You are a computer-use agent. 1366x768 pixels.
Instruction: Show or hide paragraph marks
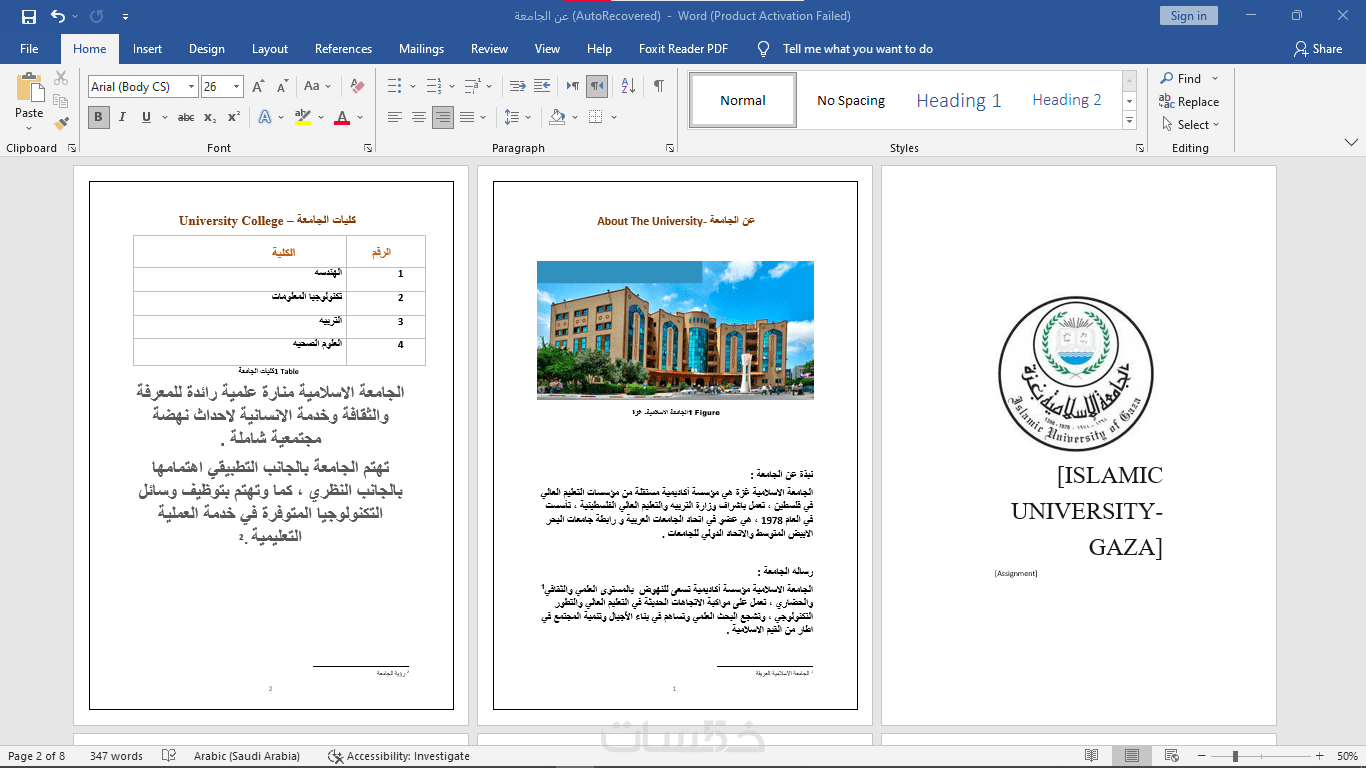point(659,87)
